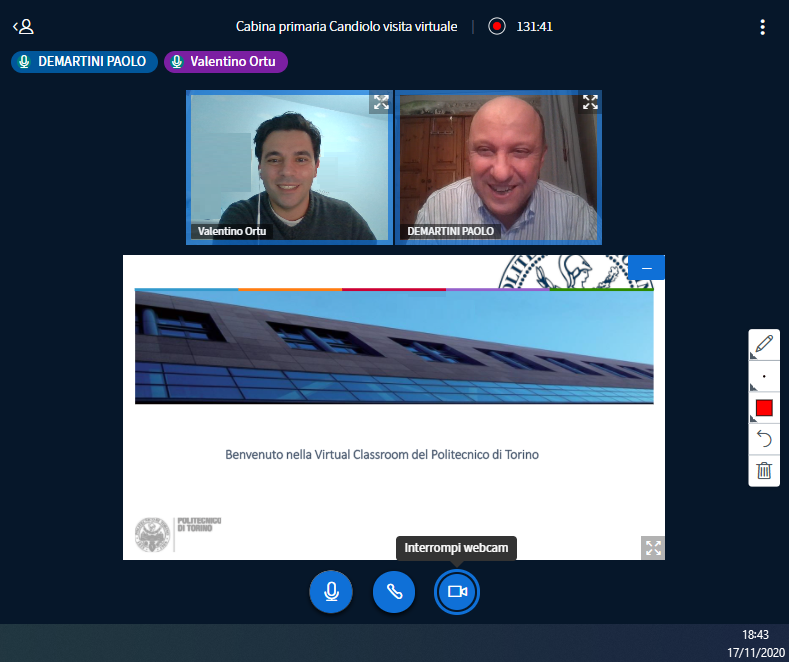Expand Valentino Ortu's video to fullscreen
This screenshot has width=789, height=662.
(x=380, y=102)
